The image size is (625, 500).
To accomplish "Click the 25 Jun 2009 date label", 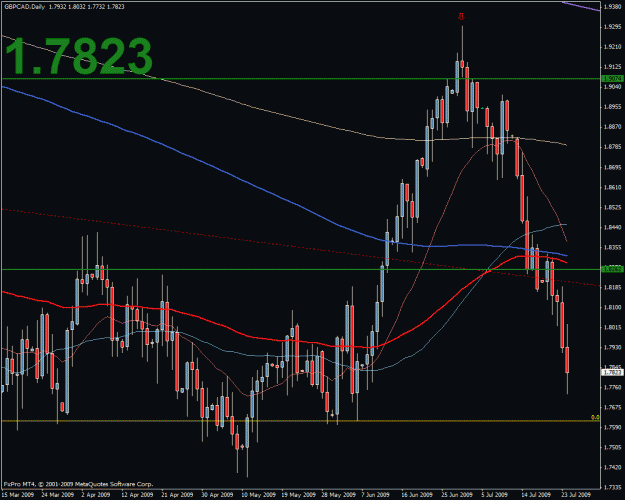I will click(x=457, y=495).
